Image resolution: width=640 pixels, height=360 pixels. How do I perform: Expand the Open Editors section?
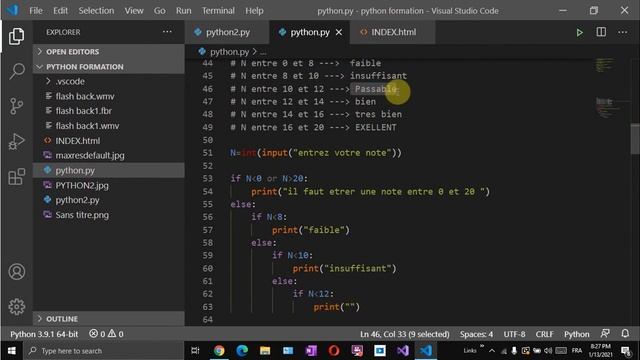[109, 51]
